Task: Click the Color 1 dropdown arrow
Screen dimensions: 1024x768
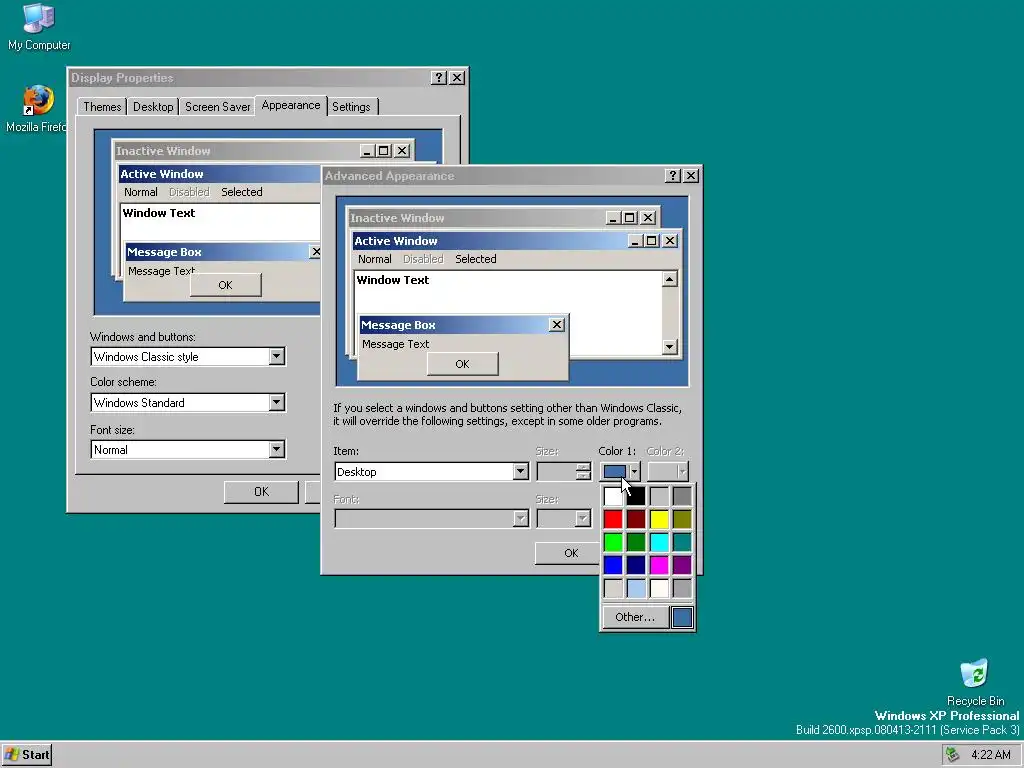Action: 634,472
